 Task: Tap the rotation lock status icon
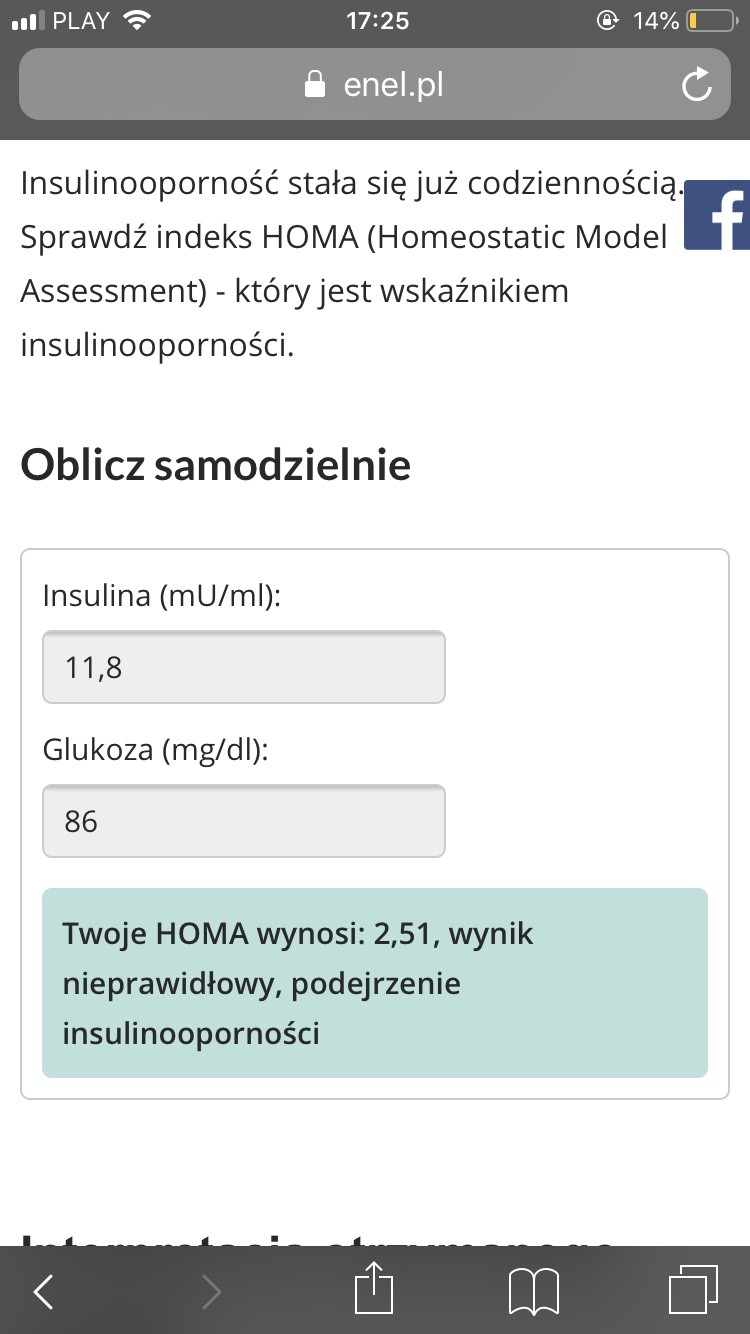(607, 21)
